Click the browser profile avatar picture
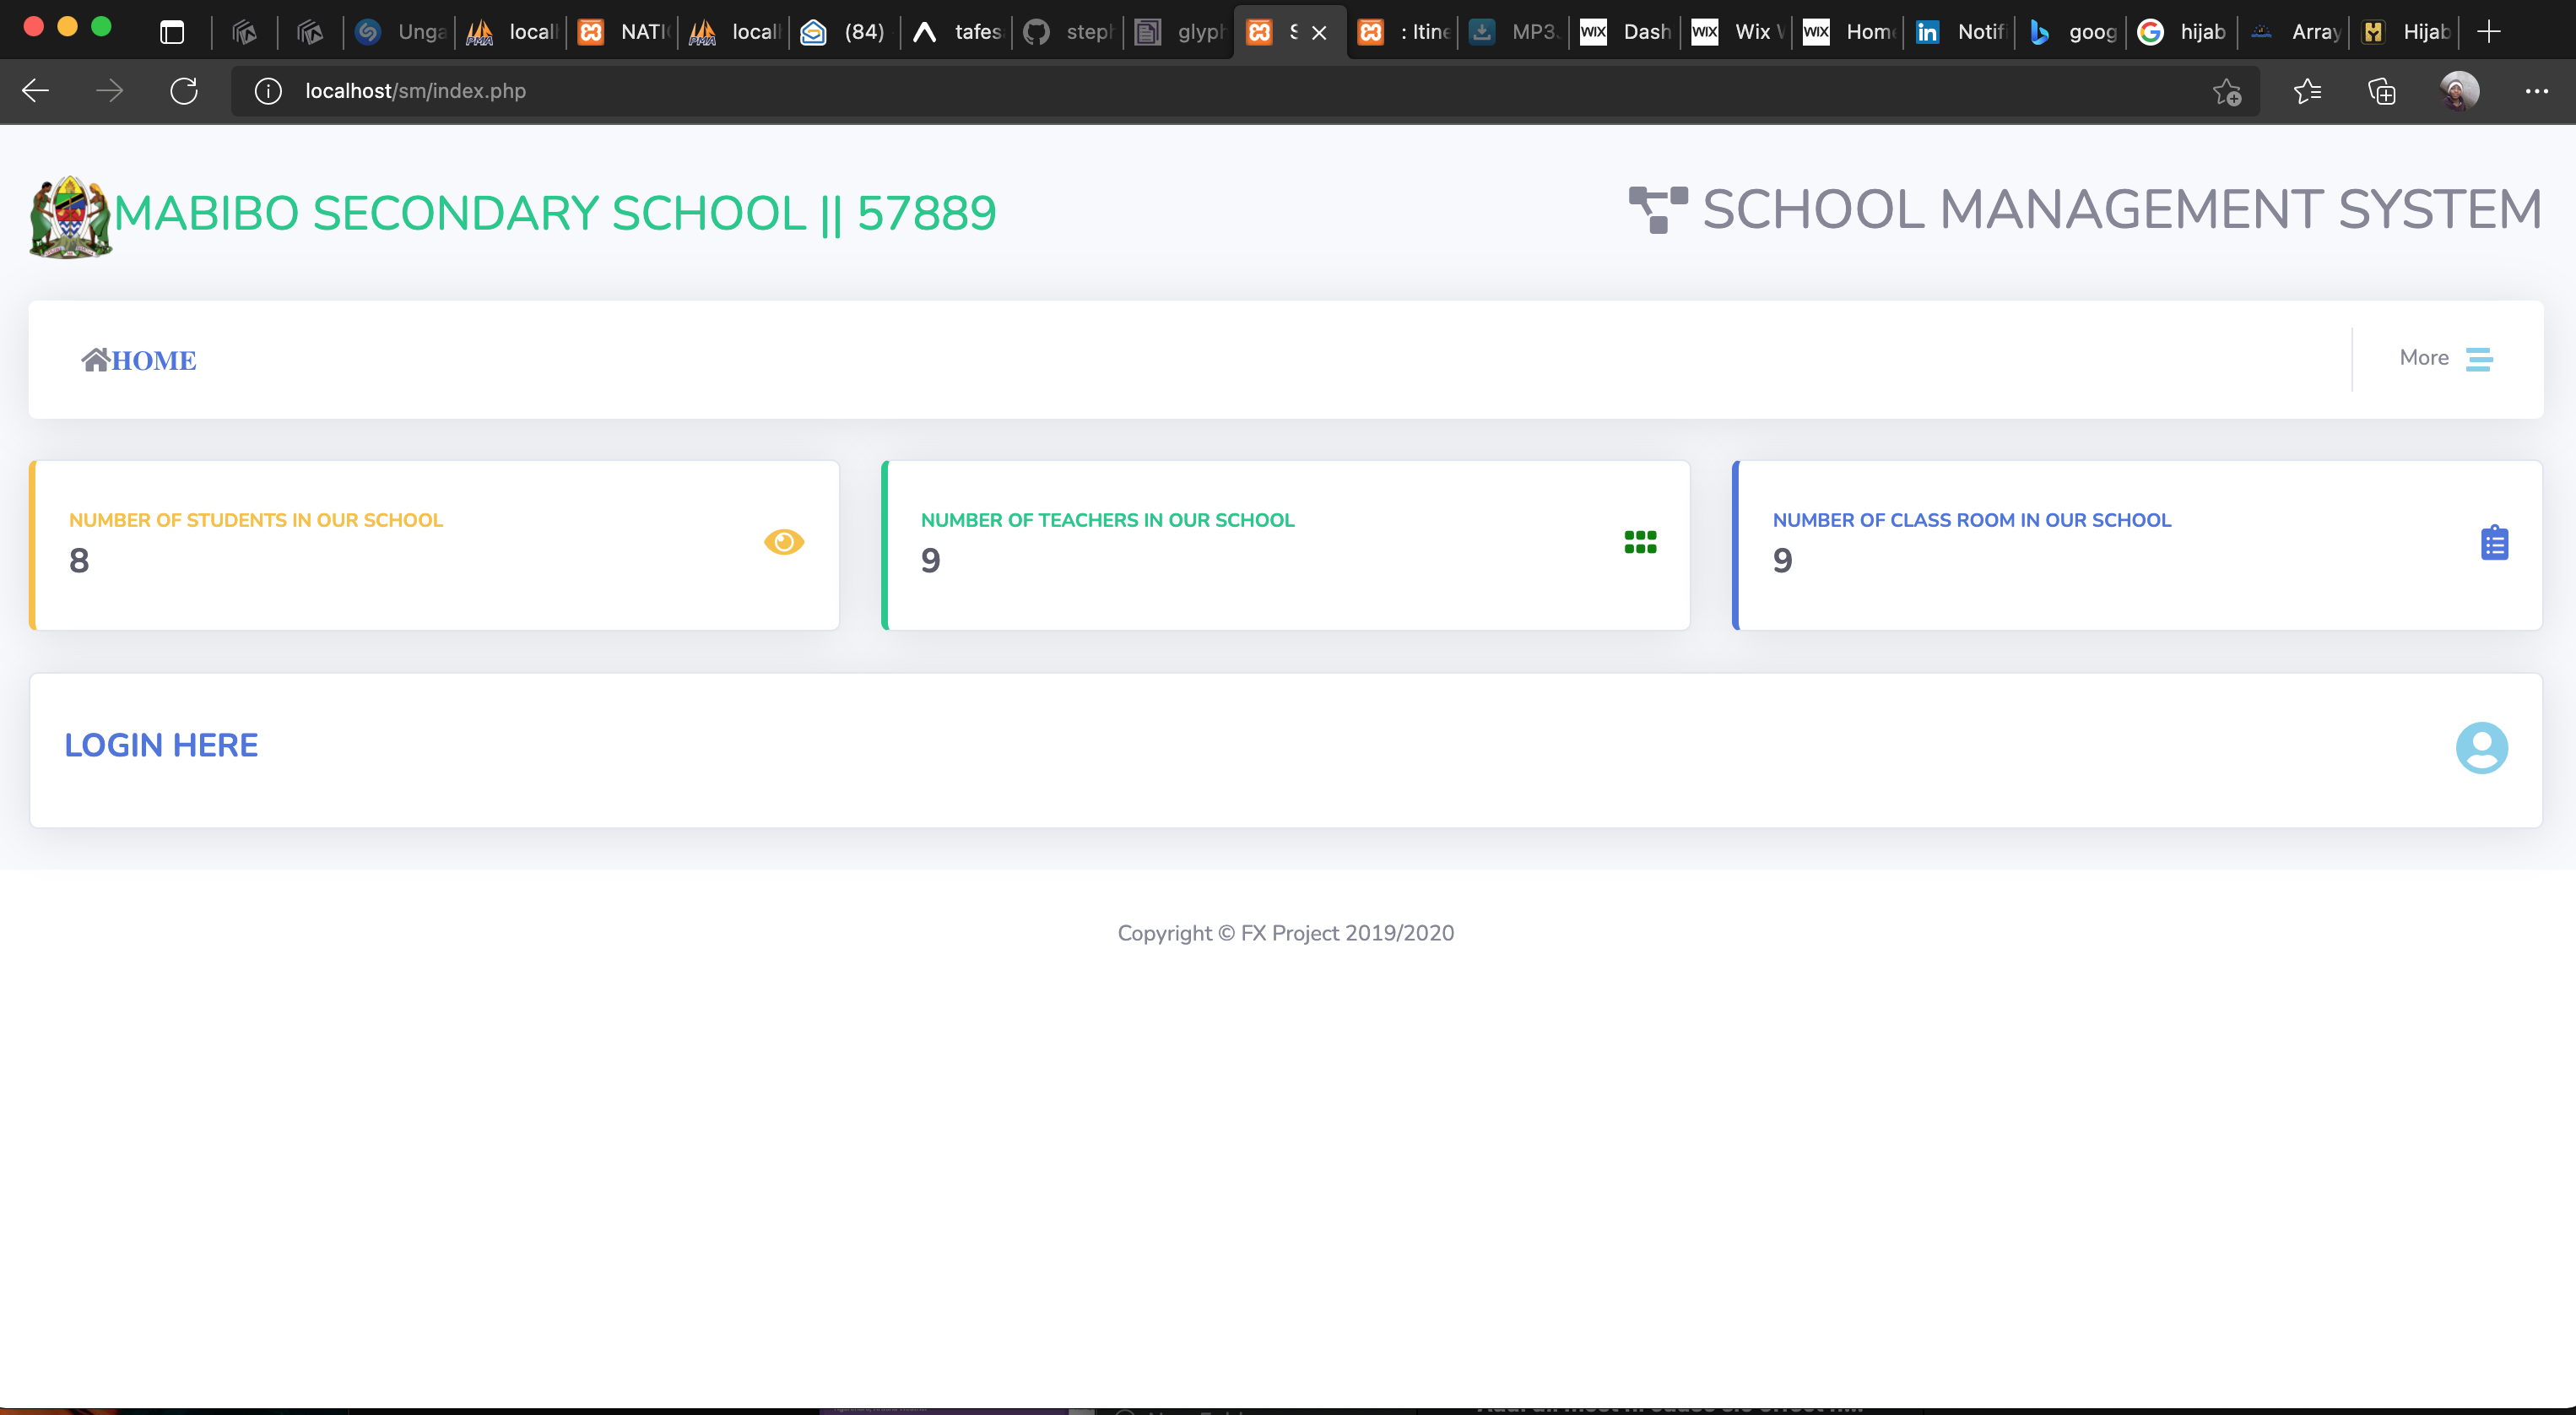Viewport: 2576px width, 1415px height. tap(2459, 91)
